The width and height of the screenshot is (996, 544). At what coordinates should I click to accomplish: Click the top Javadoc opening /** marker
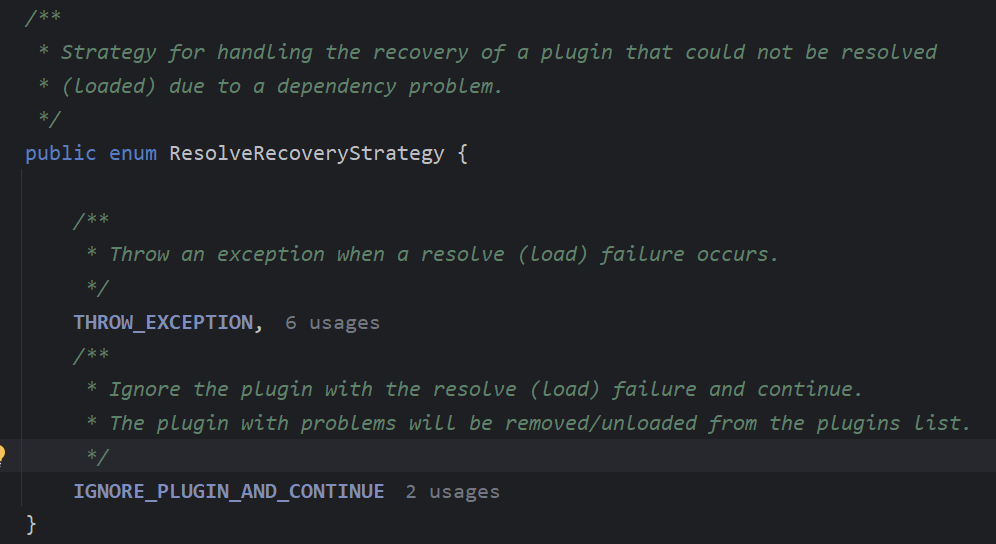(43, 18)
